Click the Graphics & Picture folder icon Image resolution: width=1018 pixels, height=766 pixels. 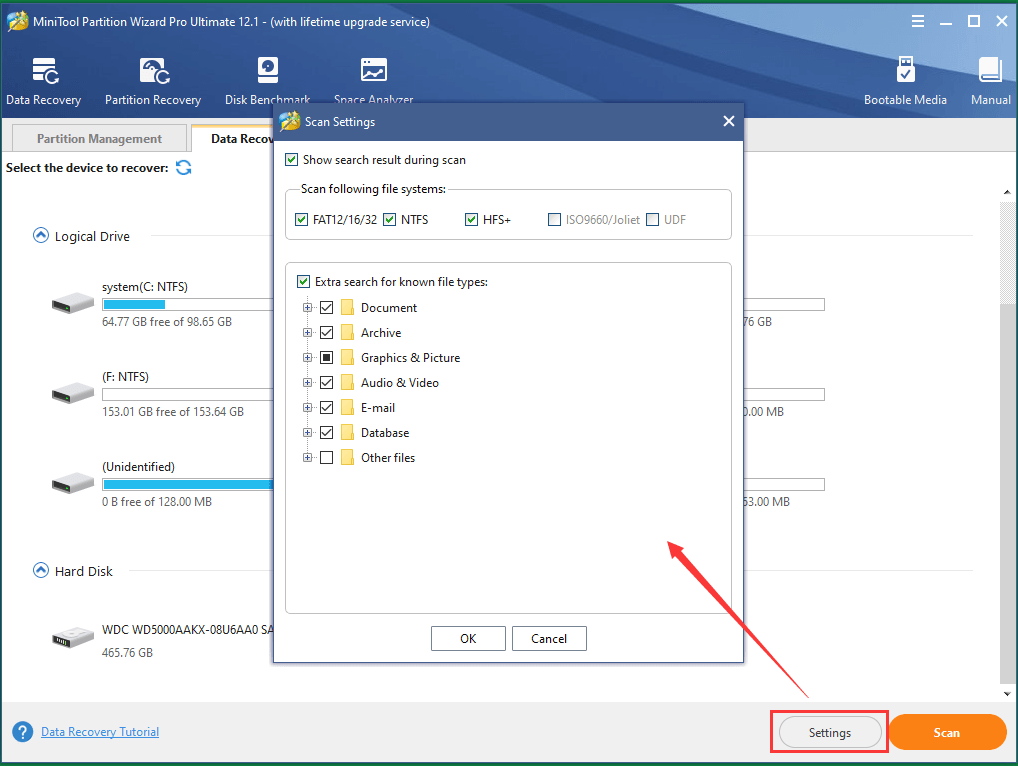[348, 358]
